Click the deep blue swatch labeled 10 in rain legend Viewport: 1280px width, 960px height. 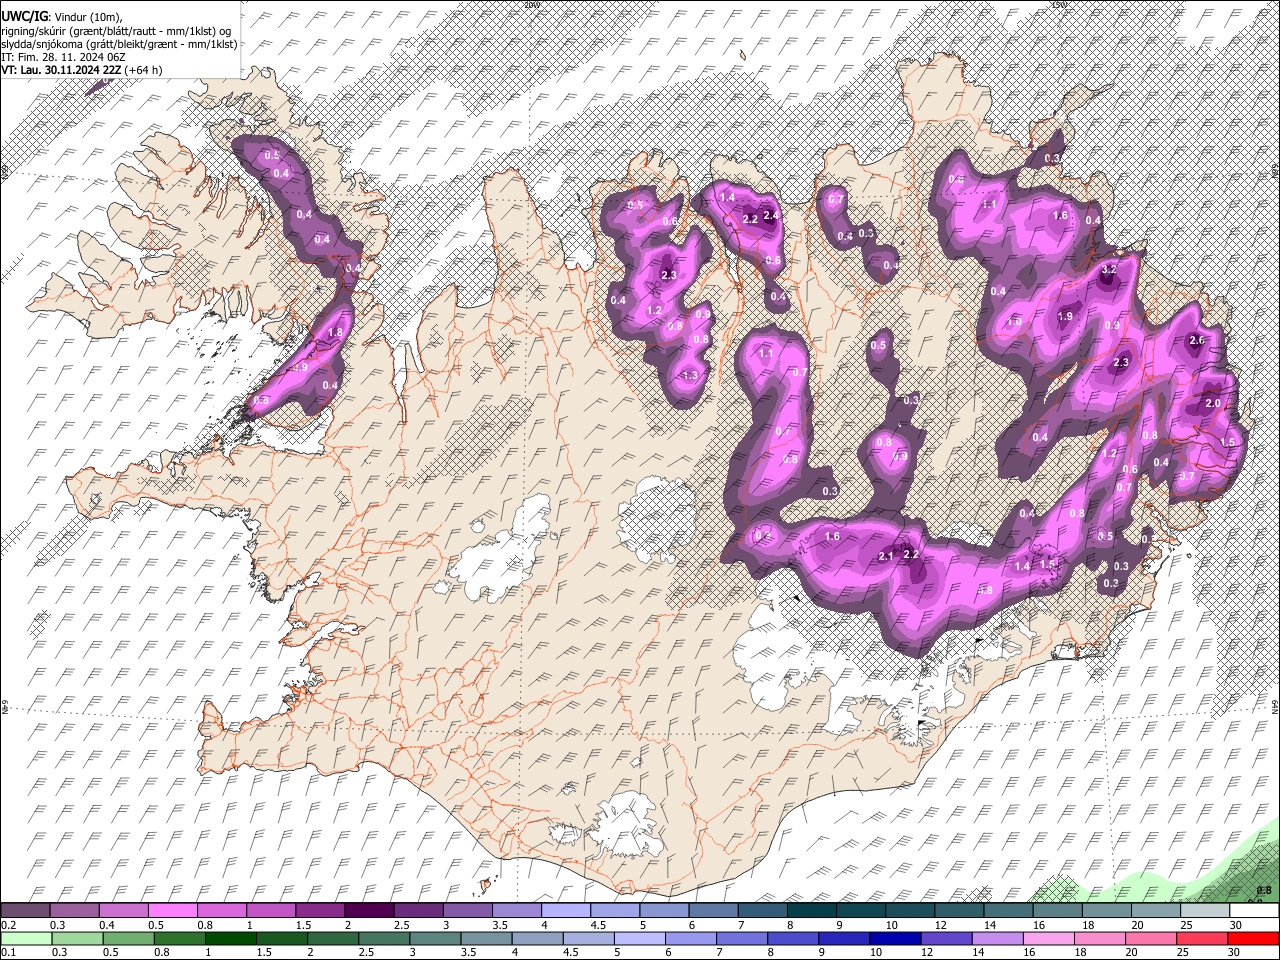click(895, 939)
